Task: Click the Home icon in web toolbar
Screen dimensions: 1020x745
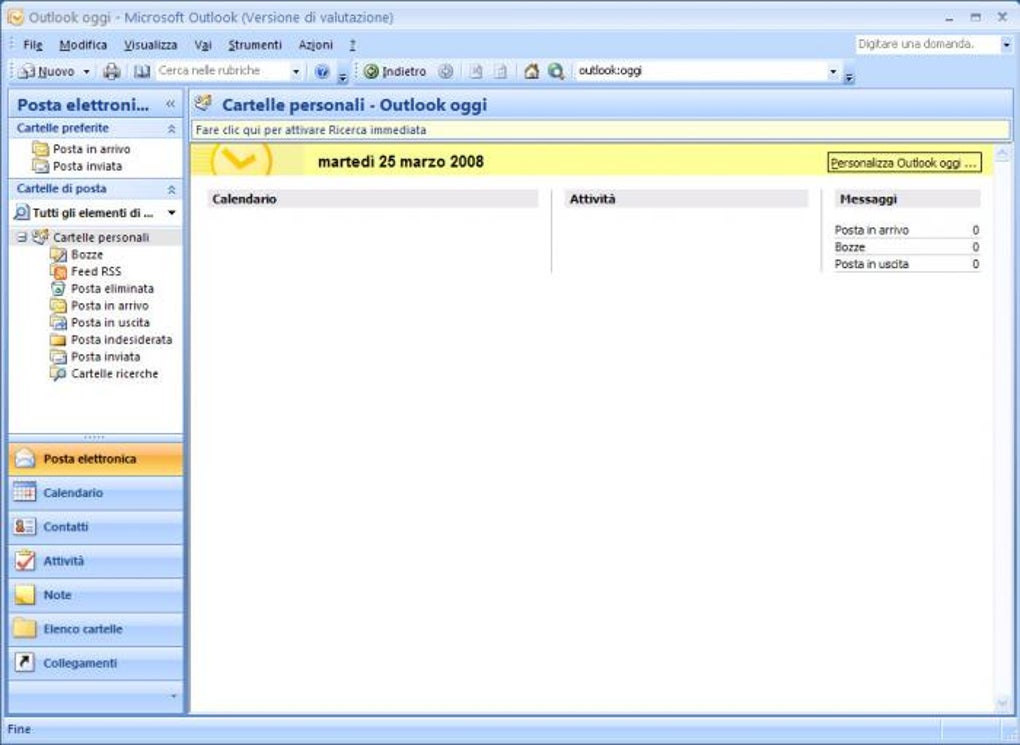Action: [x=531, y=72]
